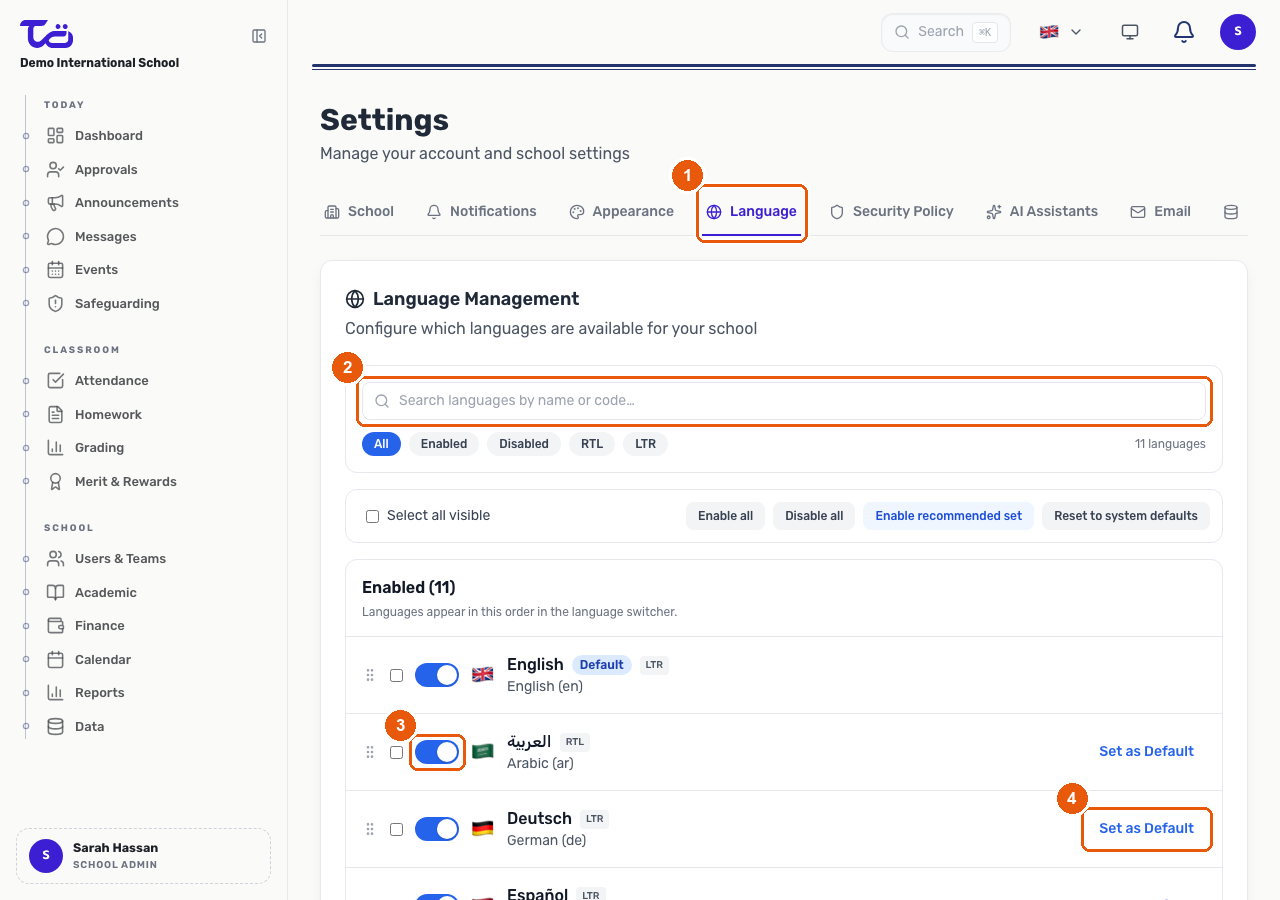Filter languages by RTL

click(x=592, y=444)
